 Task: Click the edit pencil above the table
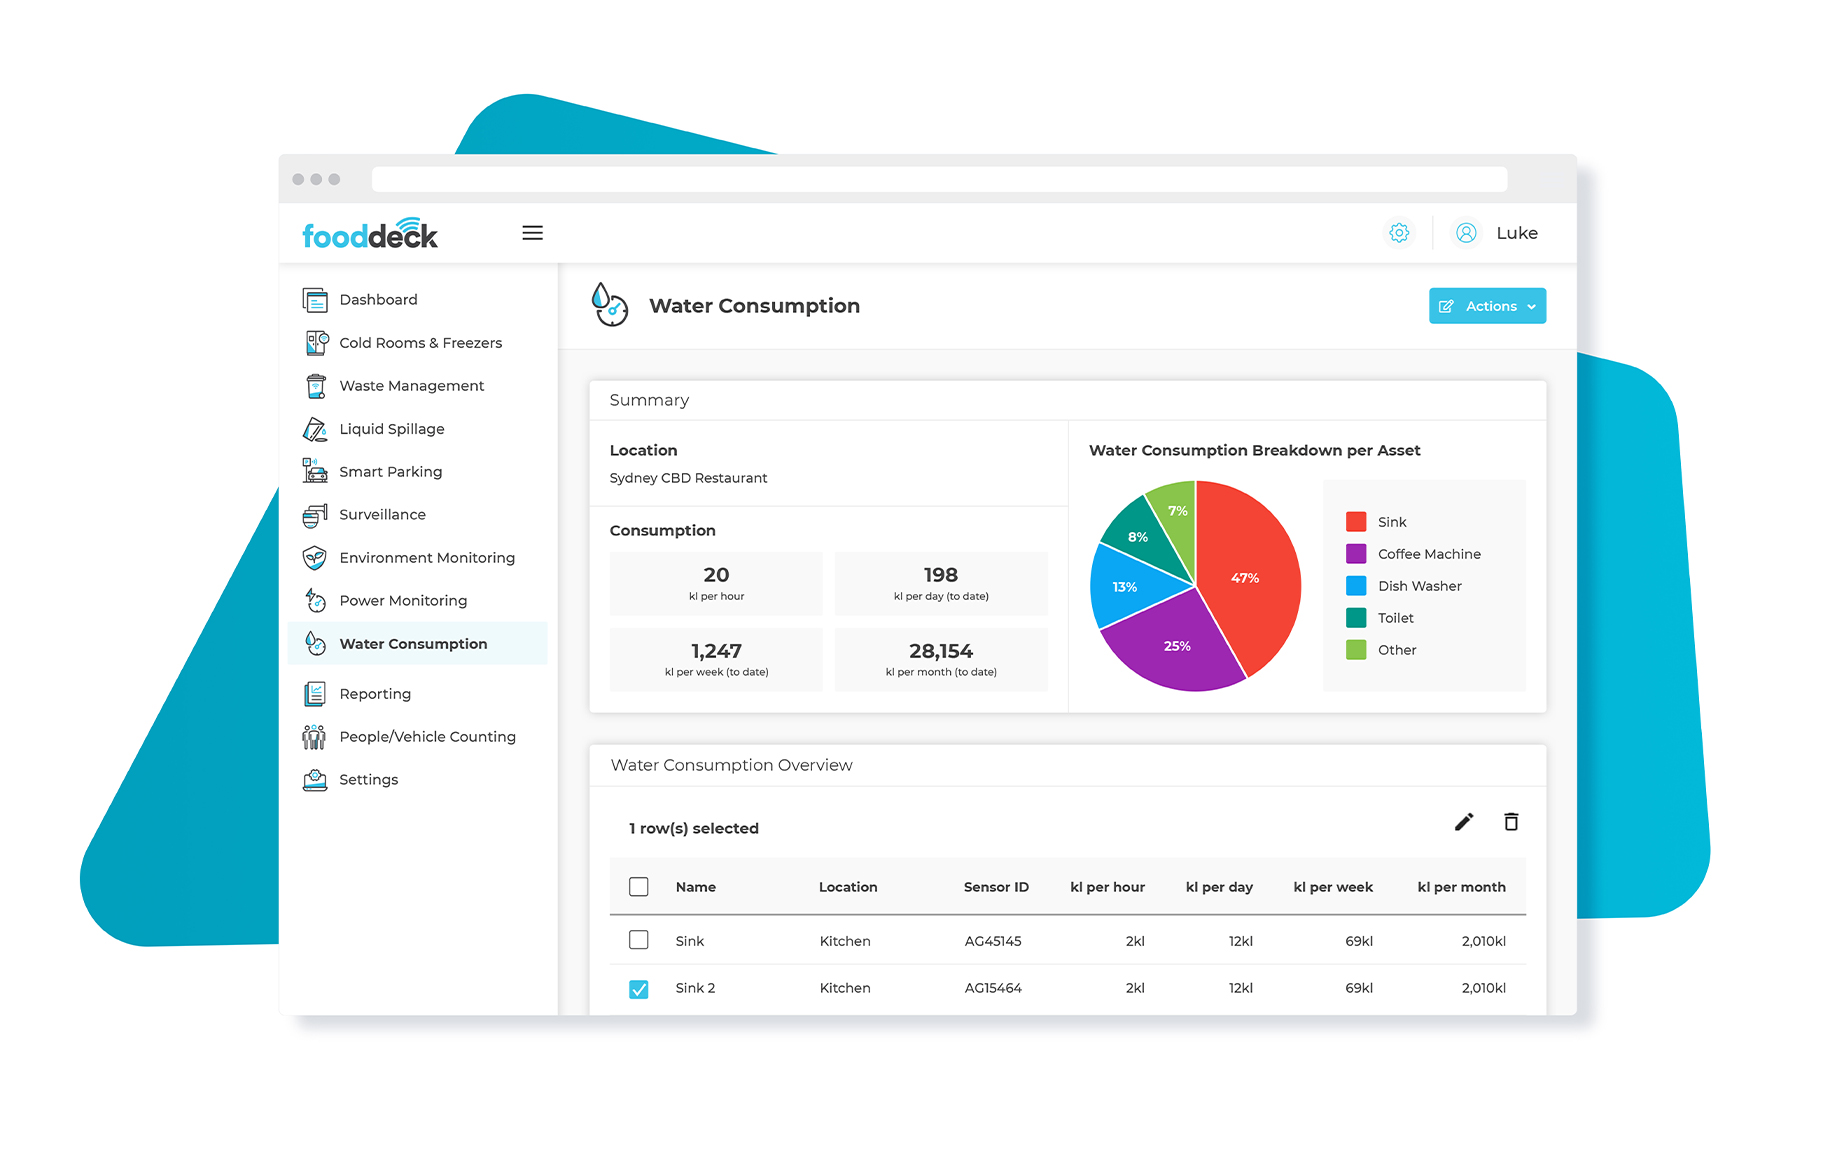tap(1463, 821)
